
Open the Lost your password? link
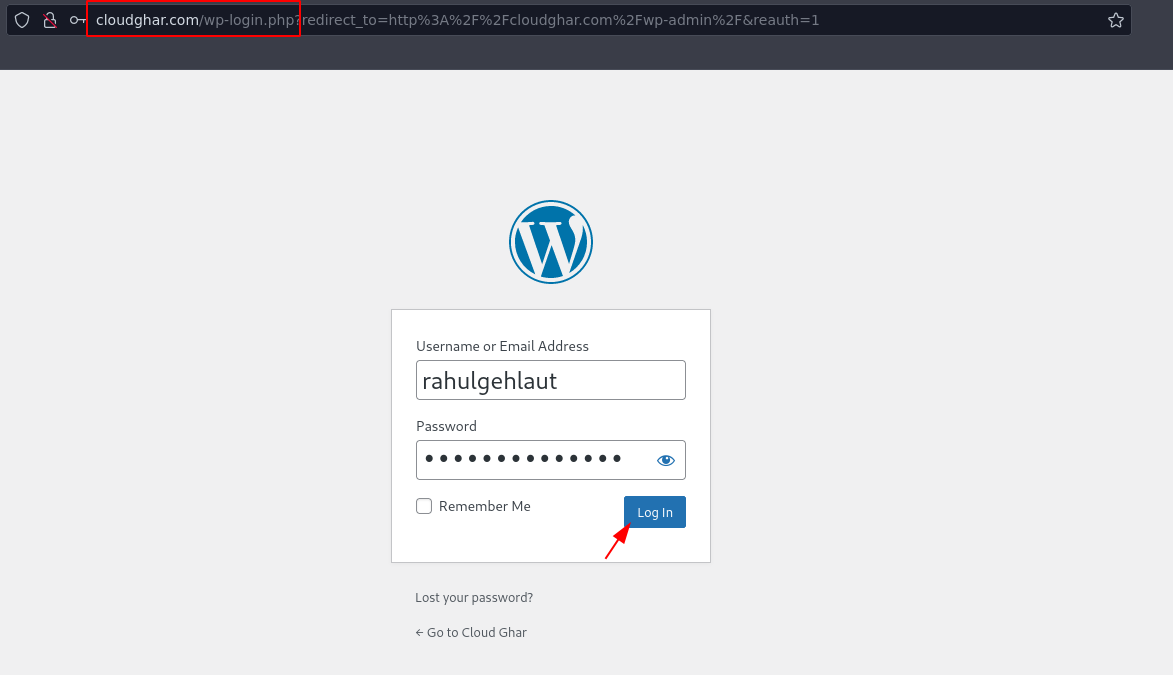tap(474, 597)
